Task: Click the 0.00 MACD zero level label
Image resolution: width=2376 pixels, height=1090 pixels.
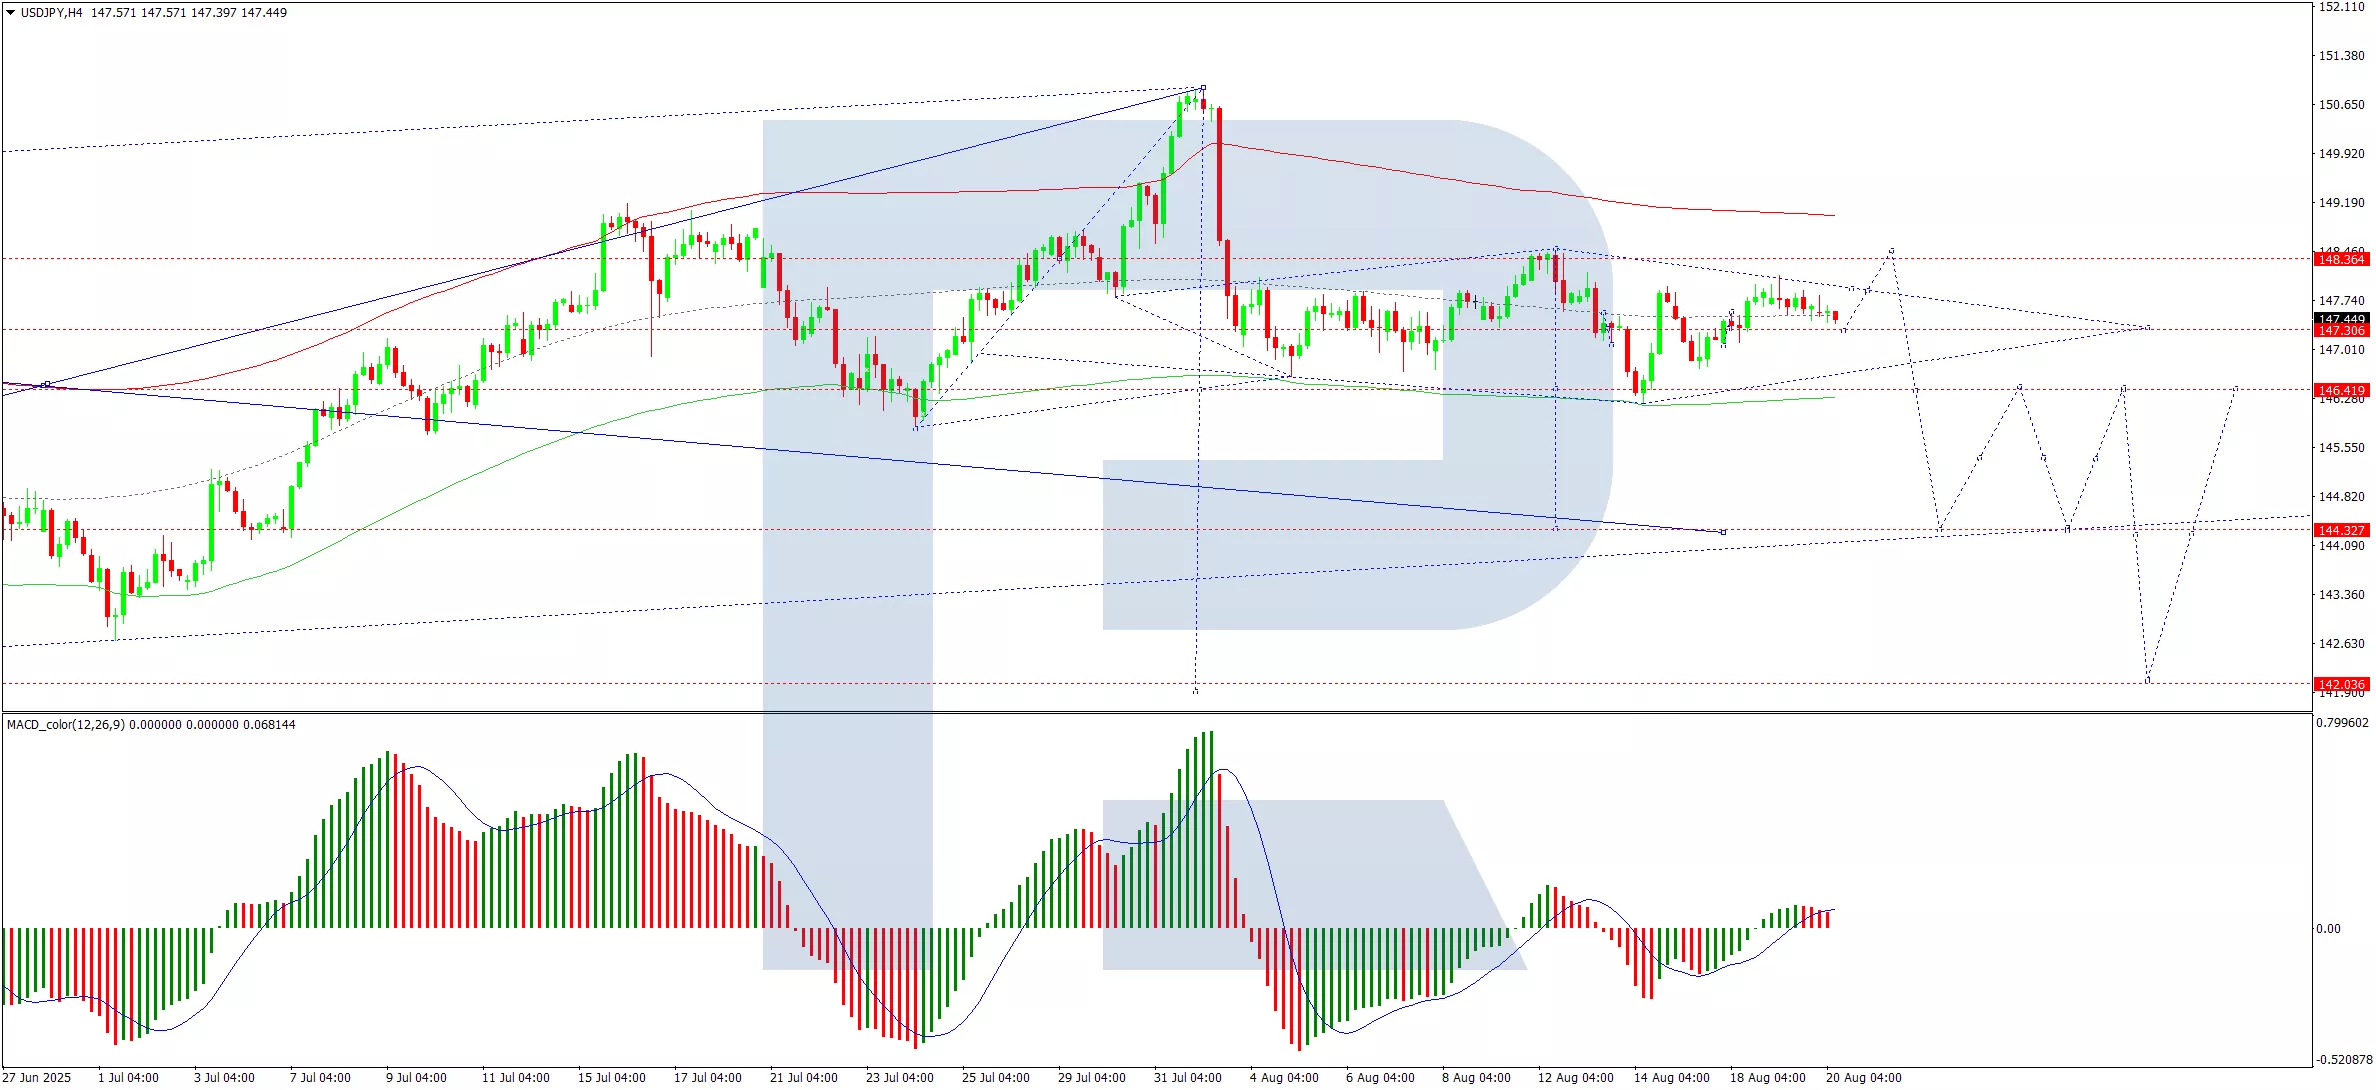Action: [x=2328, y=929]
